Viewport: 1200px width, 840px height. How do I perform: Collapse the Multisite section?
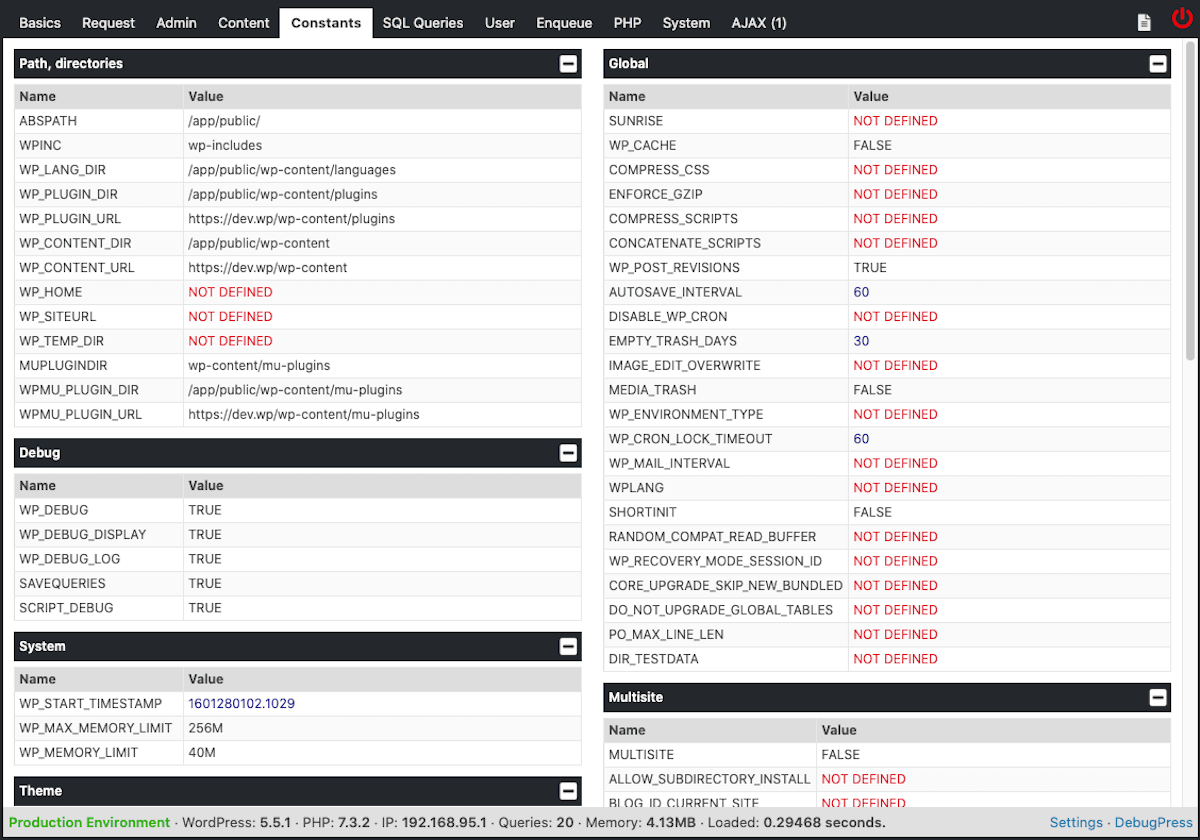click(x=1158, y=697)
